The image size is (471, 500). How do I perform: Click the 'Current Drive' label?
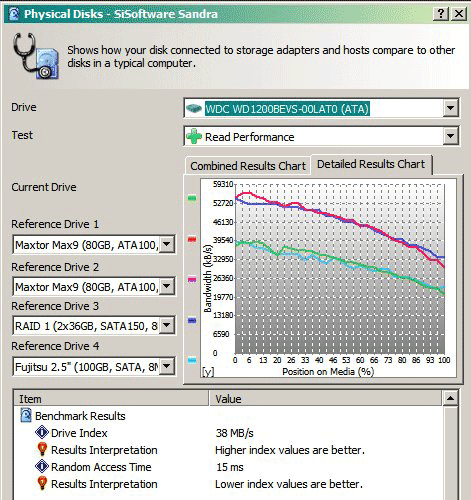(44, 187)
